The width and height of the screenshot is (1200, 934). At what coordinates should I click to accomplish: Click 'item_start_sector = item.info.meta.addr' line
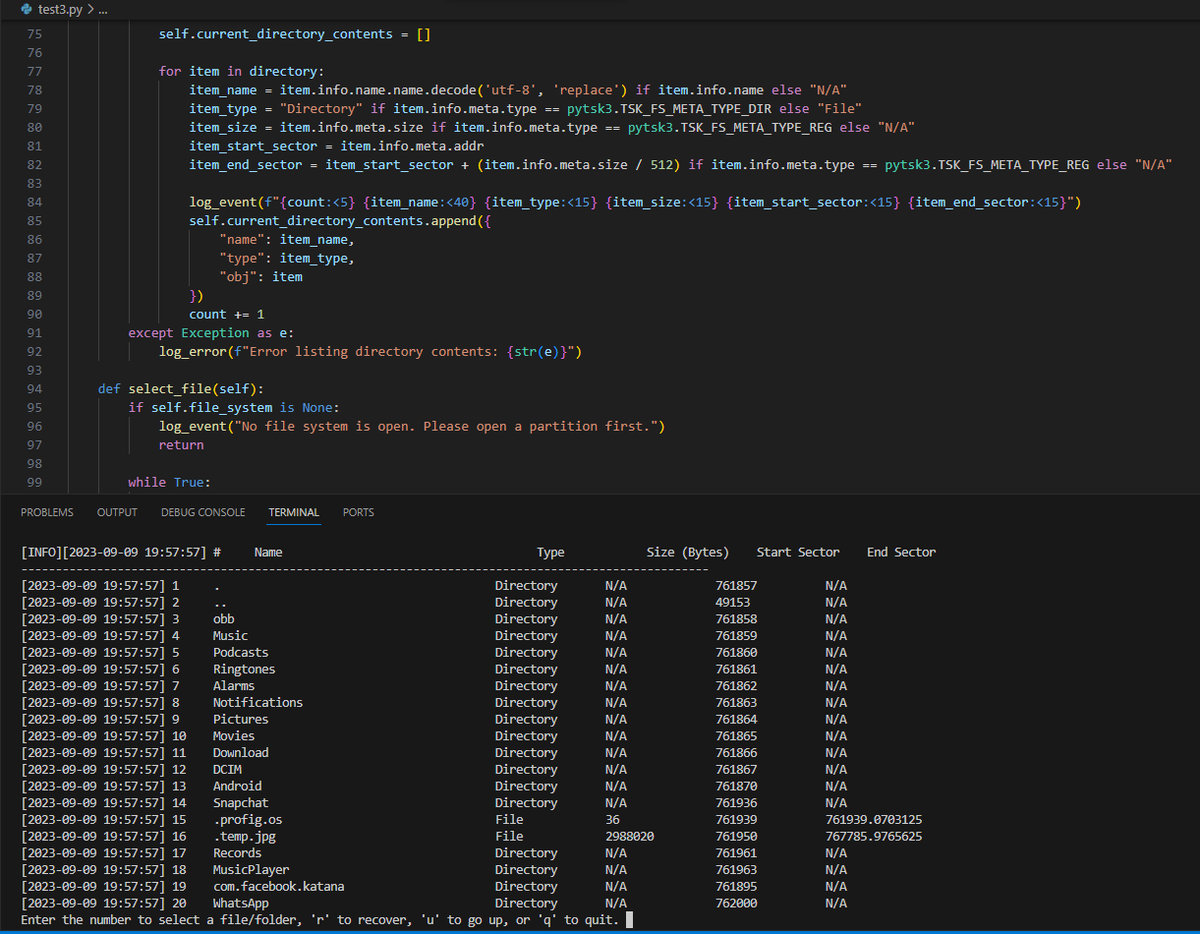[x=336, y=146]
